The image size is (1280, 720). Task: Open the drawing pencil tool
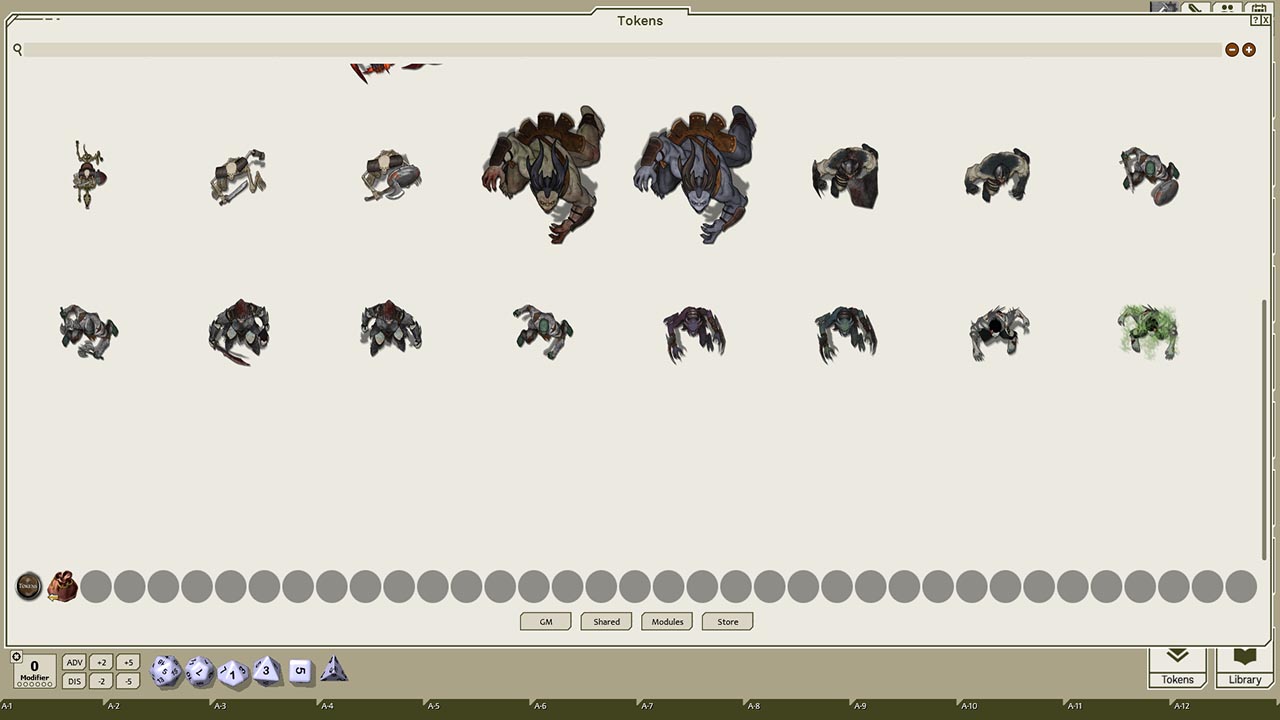[1194, 7]
